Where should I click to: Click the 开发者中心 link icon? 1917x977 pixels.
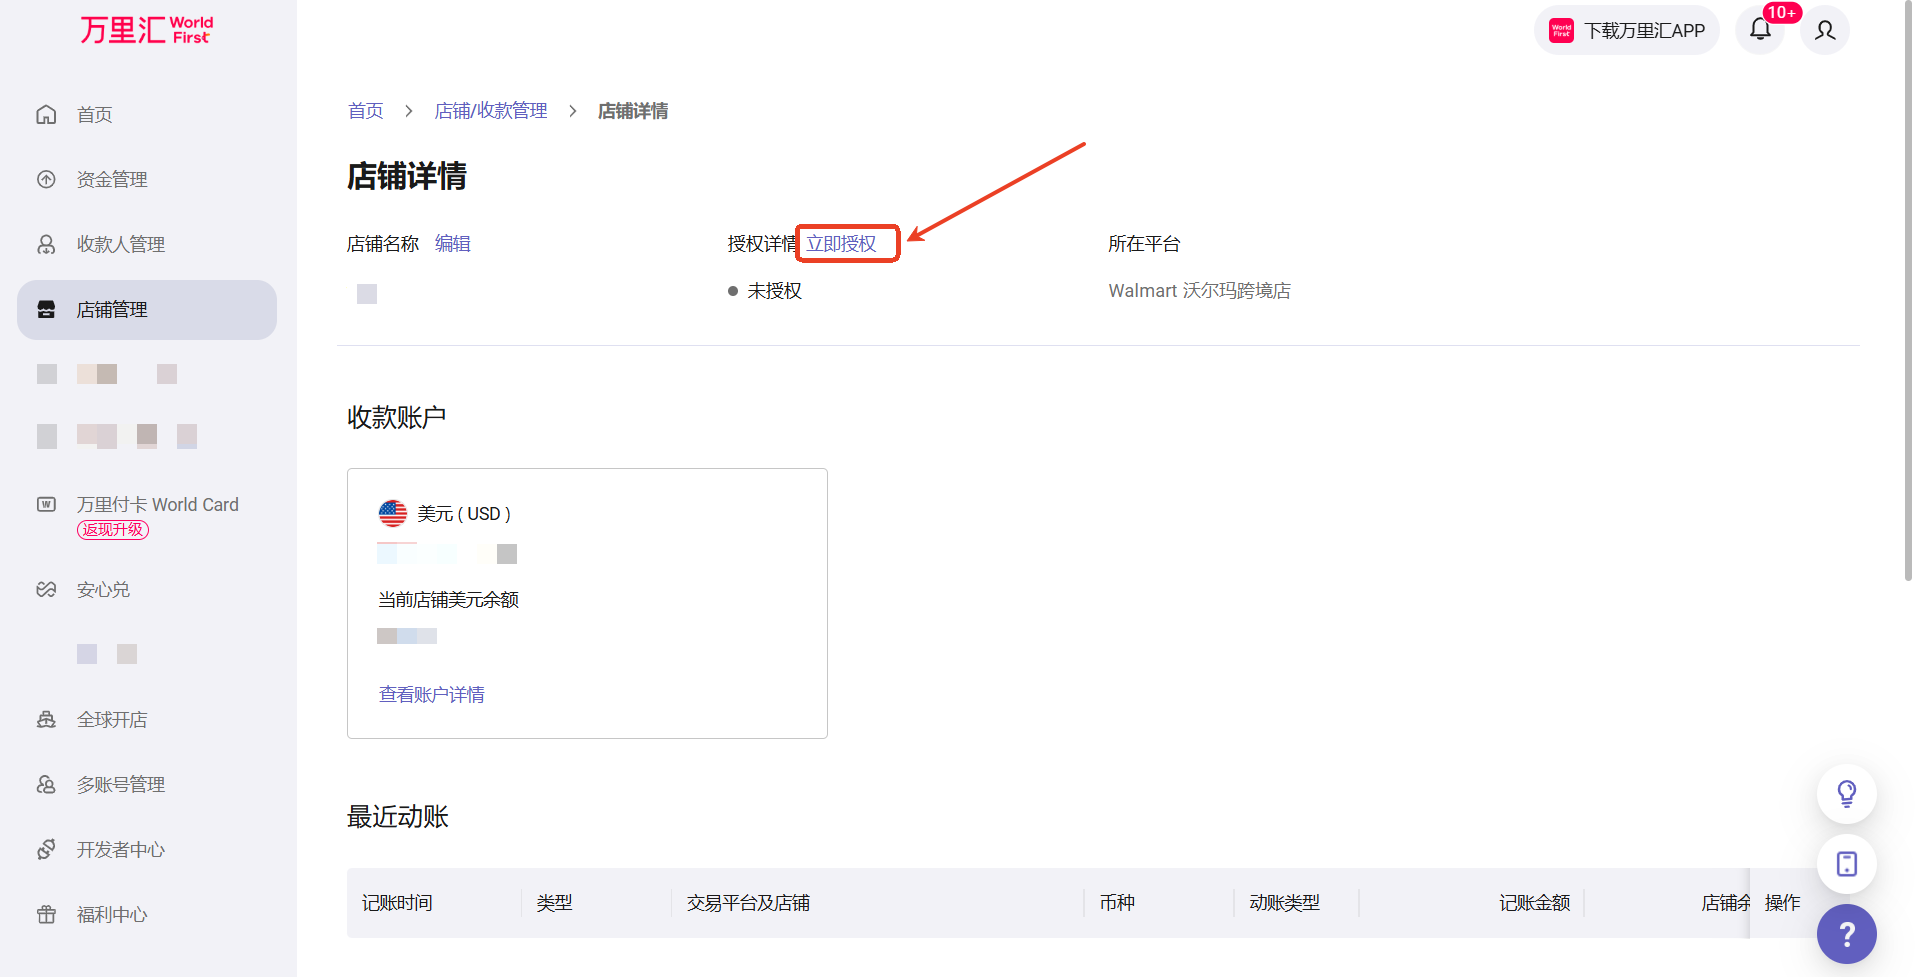pyautogui.click(x=46, y=850)
